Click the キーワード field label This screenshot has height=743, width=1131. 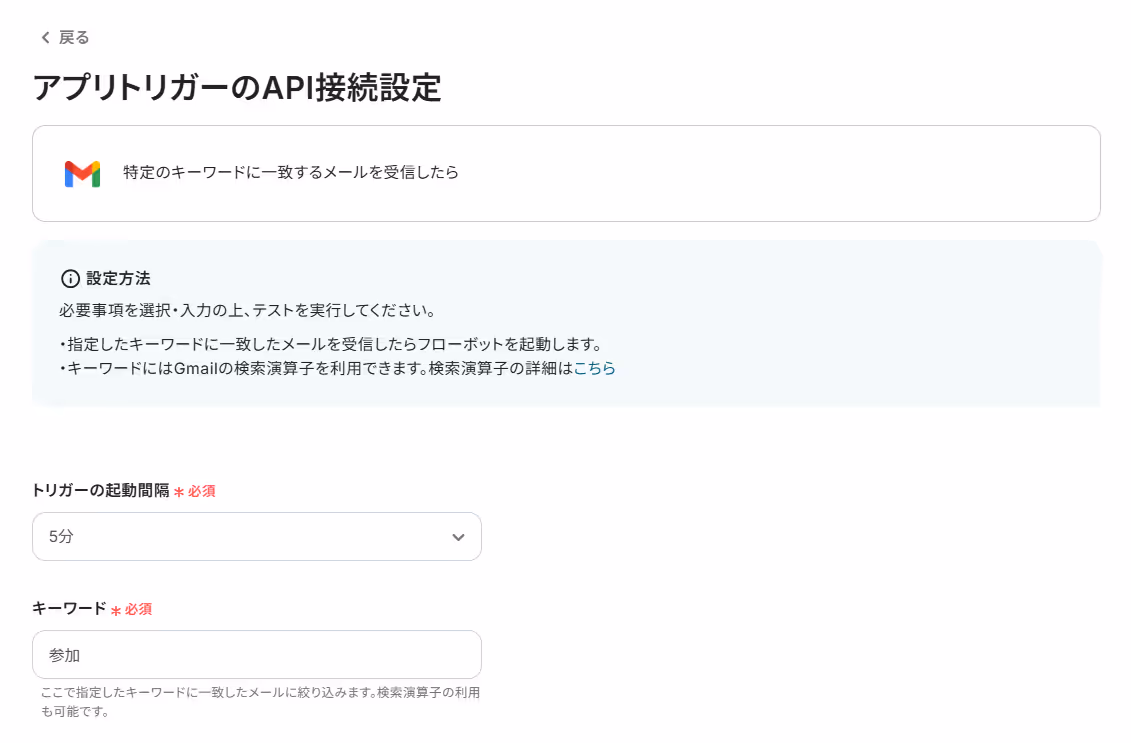click(x=69, y=609)
